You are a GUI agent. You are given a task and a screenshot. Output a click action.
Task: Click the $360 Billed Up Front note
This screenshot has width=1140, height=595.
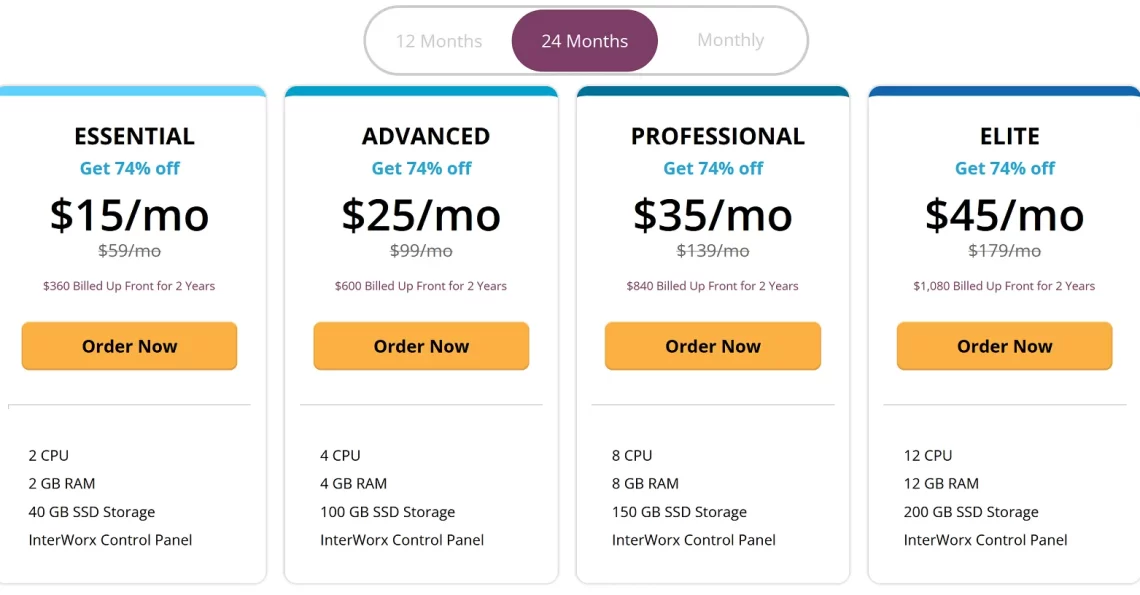129,286
